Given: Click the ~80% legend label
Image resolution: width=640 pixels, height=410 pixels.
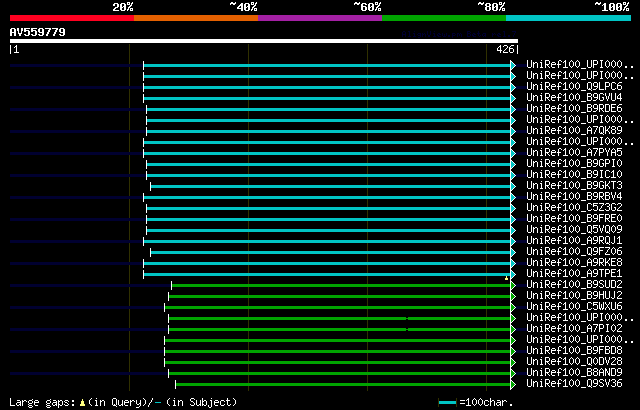Looking at the screenshot, I should click(491, 7).
